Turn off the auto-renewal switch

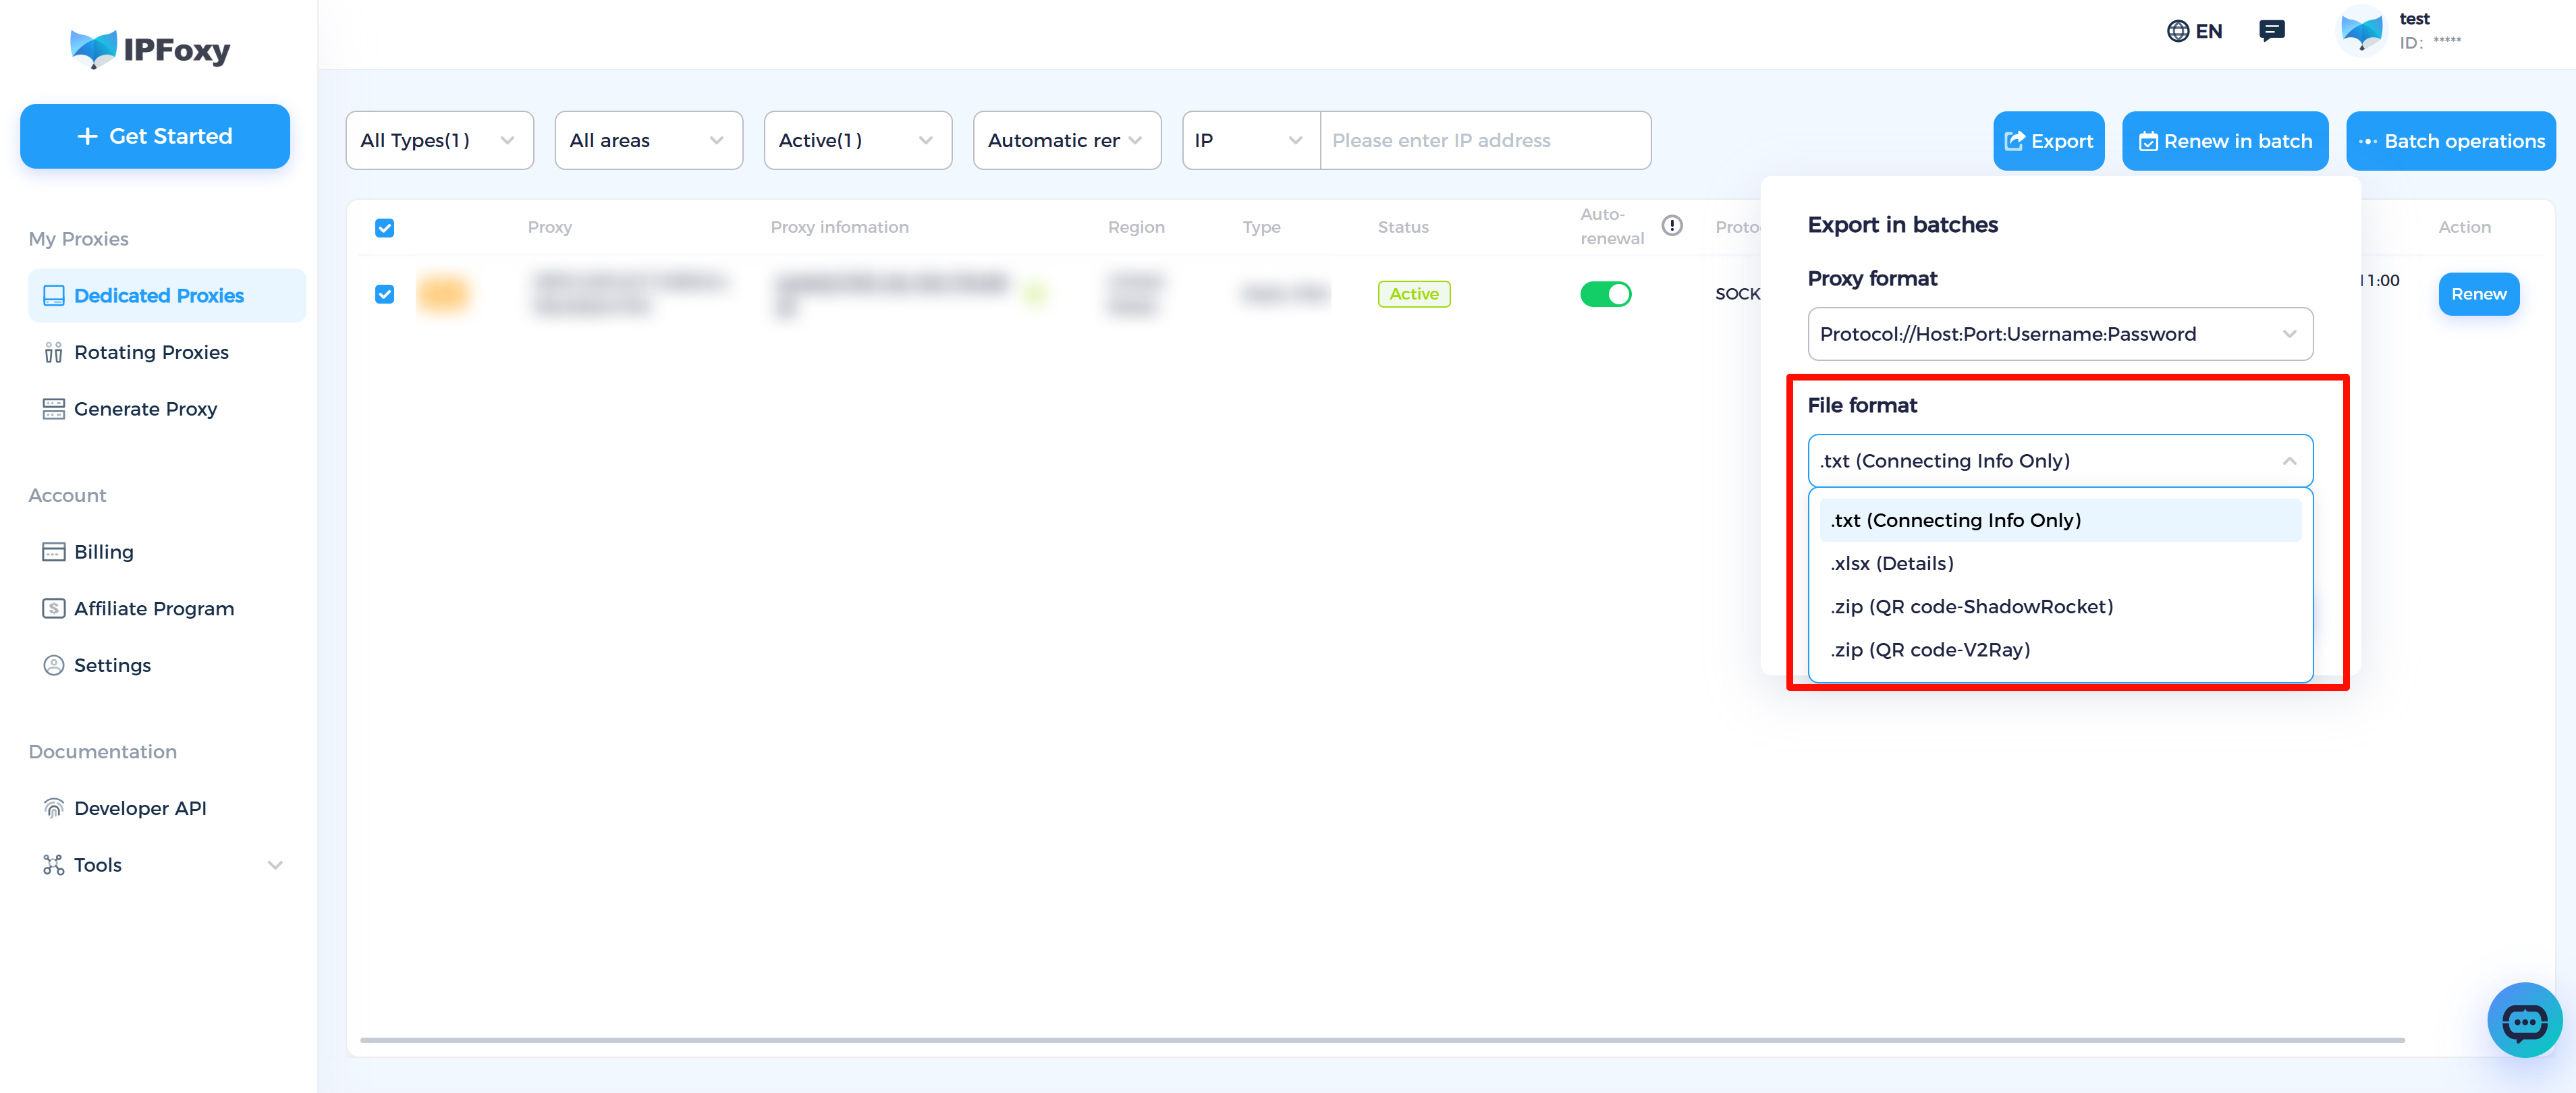(1605, 294)
